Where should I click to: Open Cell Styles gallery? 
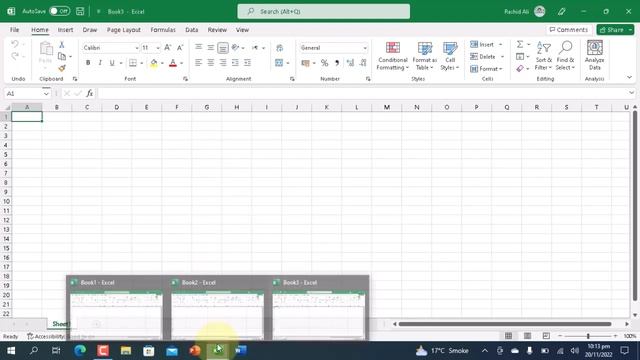point(450,56)
